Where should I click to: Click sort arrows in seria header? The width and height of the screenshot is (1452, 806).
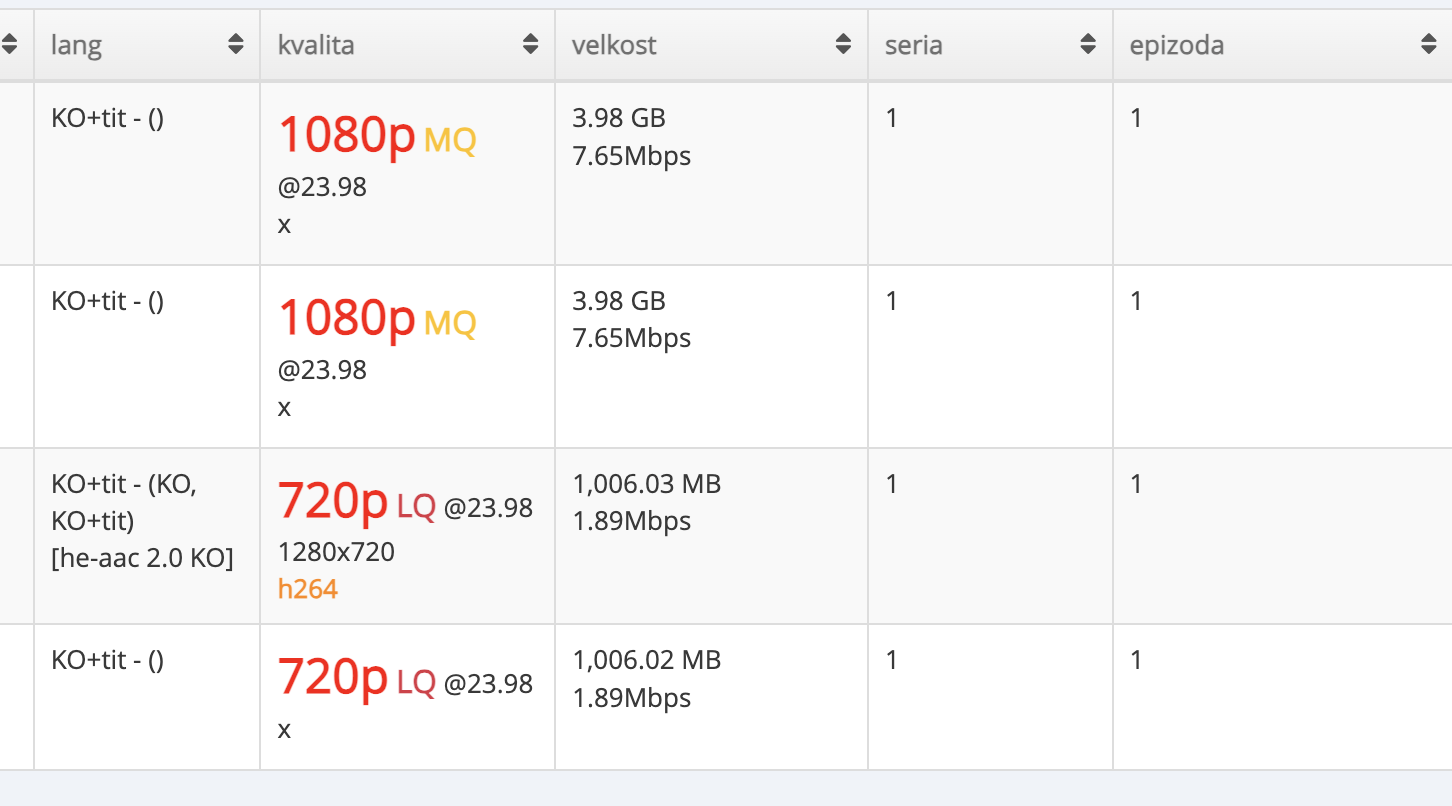tap(1089, 44)
